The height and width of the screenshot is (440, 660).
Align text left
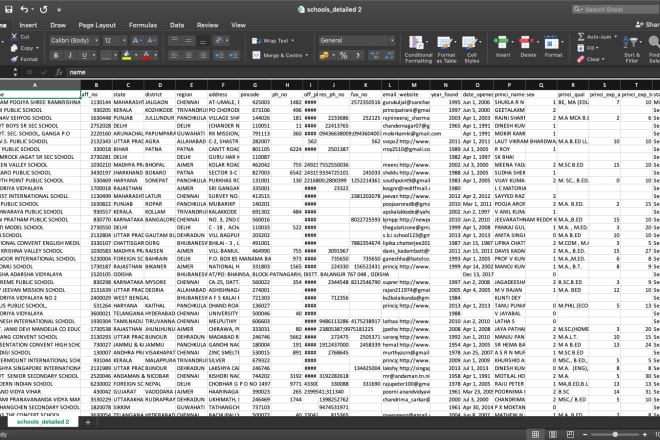coord(174,55)
